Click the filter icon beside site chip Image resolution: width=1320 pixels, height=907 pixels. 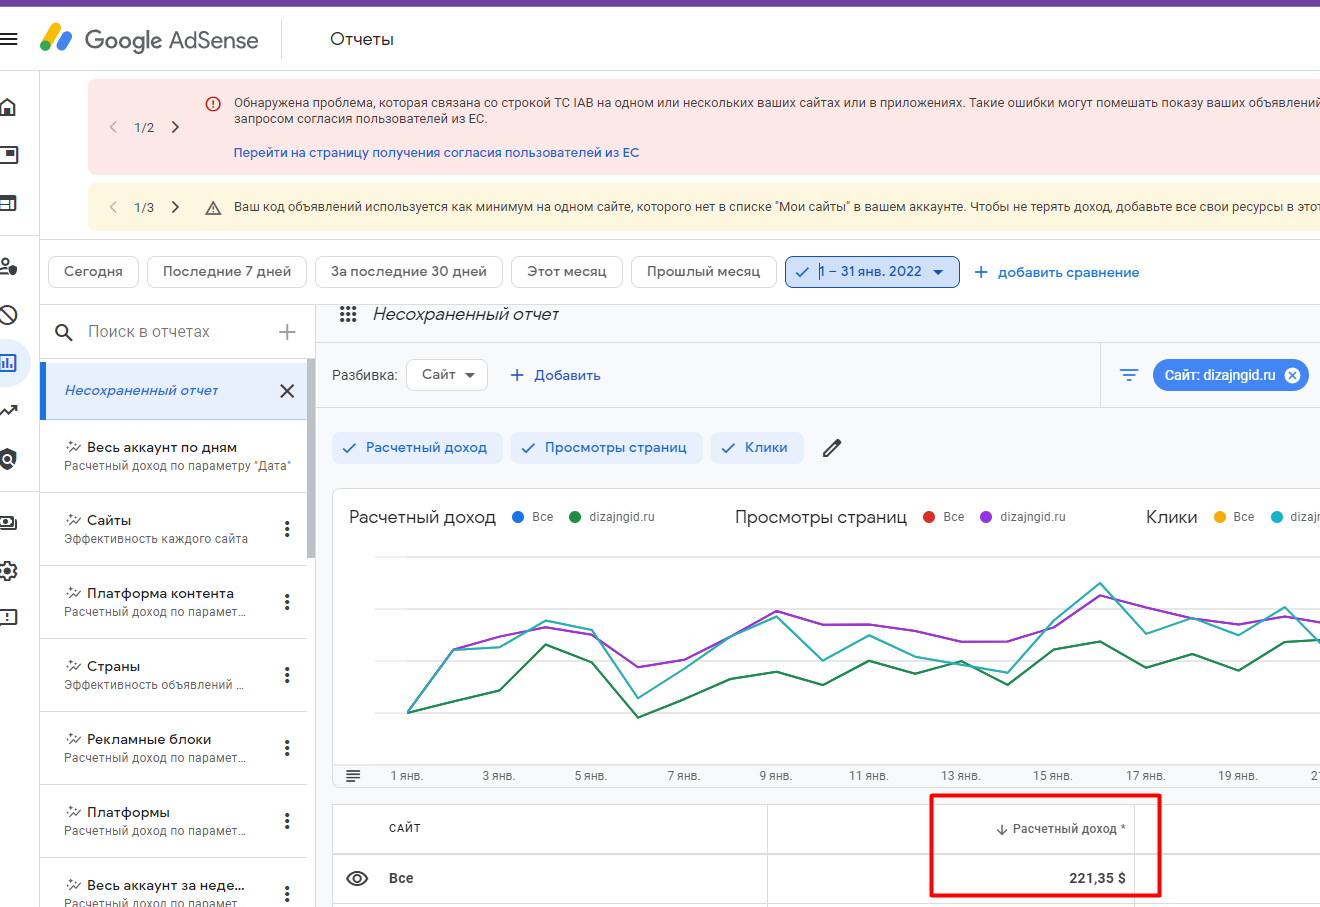[1129, 375]
